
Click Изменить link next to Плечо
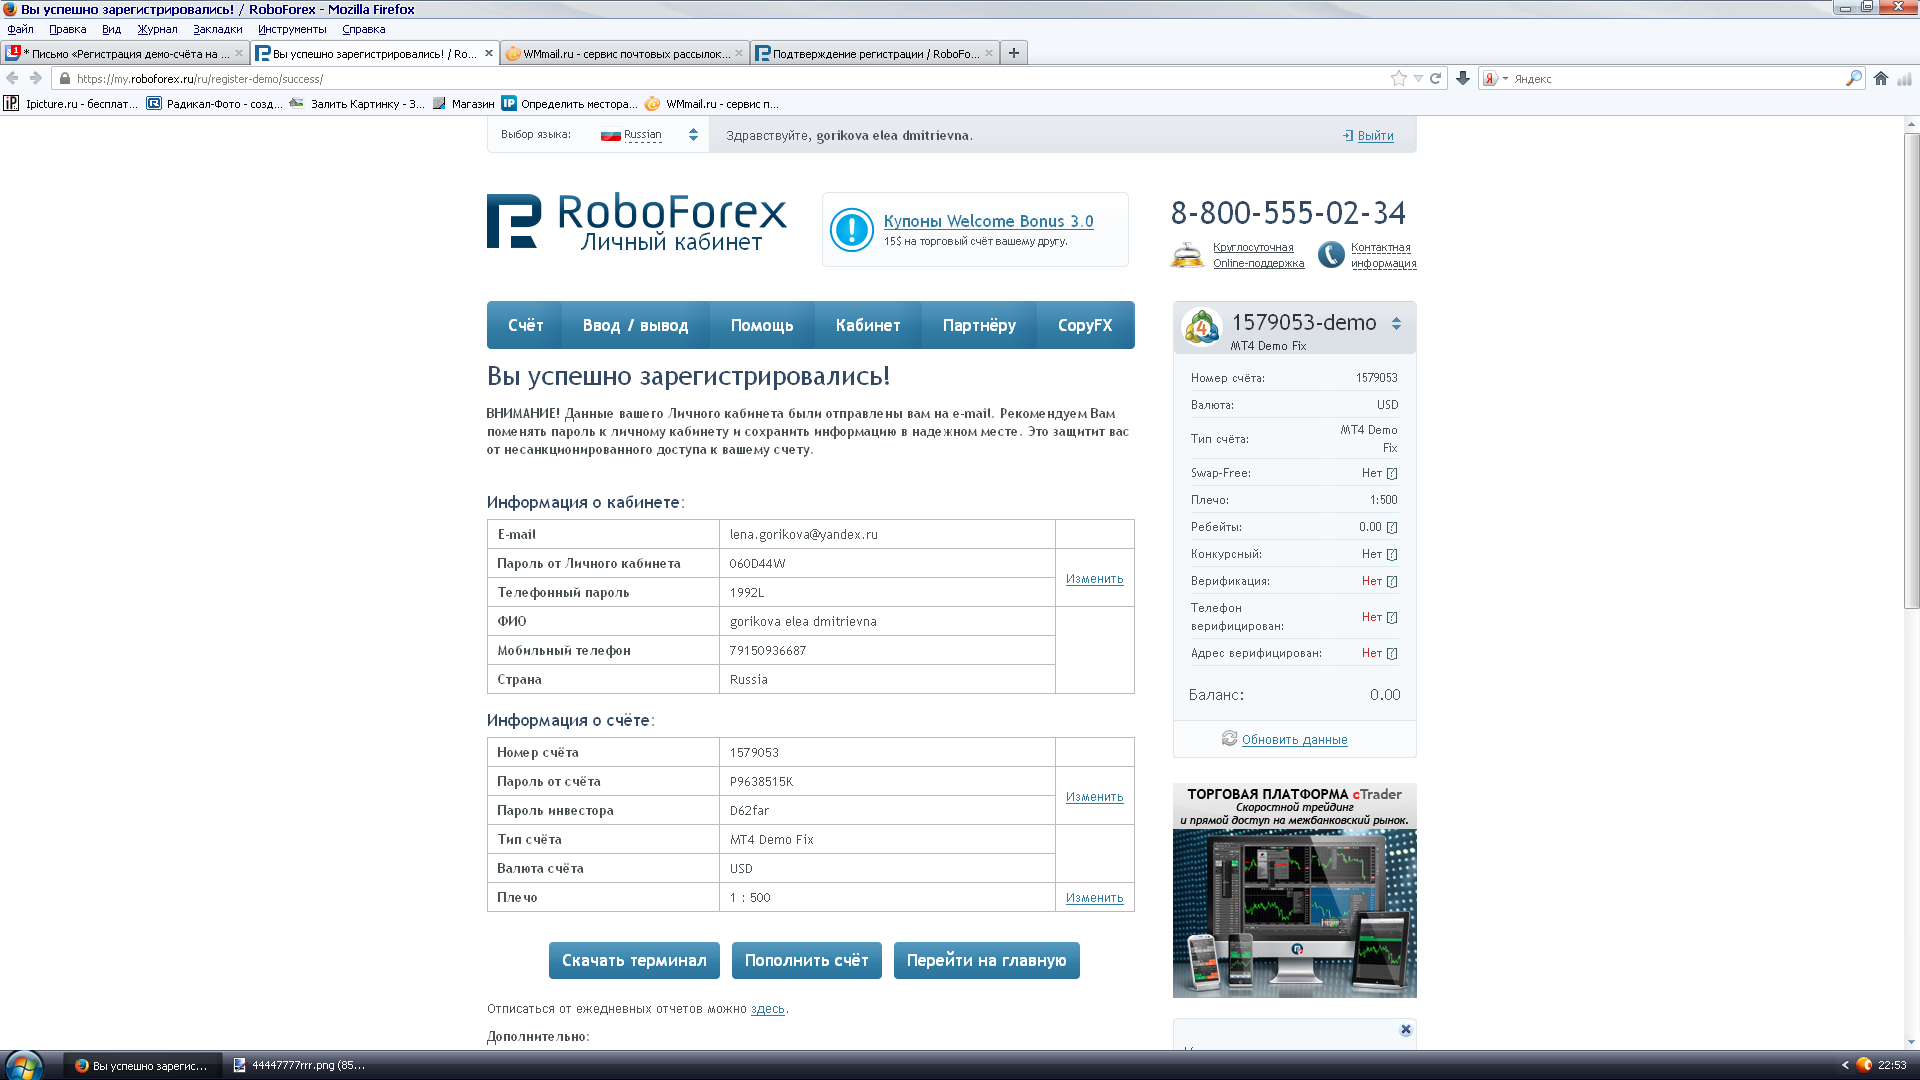pos(1094,898)
